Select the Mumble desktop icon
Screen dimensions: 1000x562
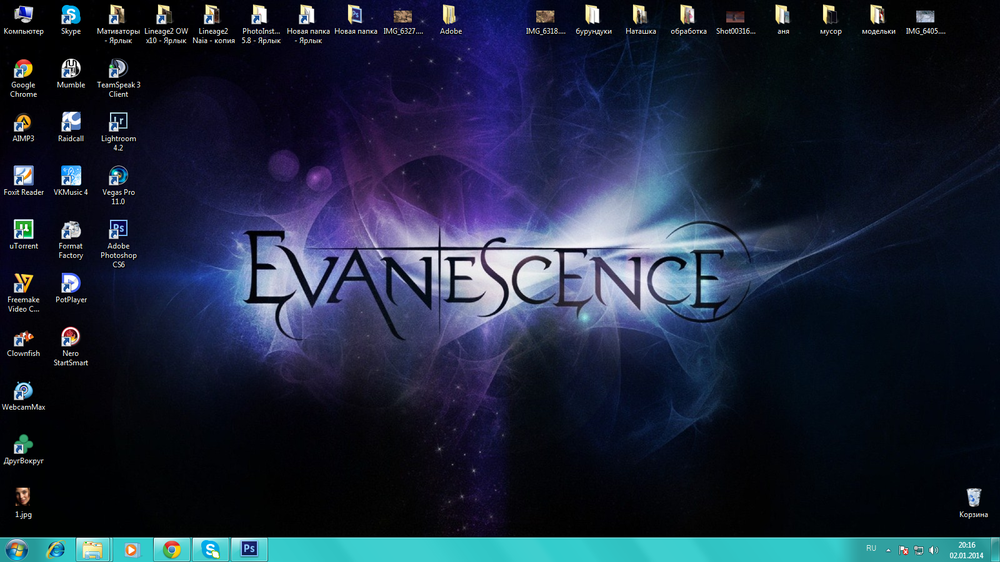[71, 69]
